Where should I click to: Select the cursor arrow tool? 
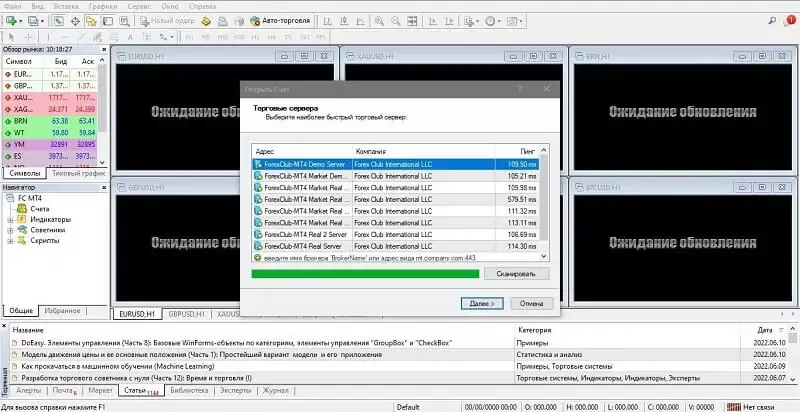11,37
